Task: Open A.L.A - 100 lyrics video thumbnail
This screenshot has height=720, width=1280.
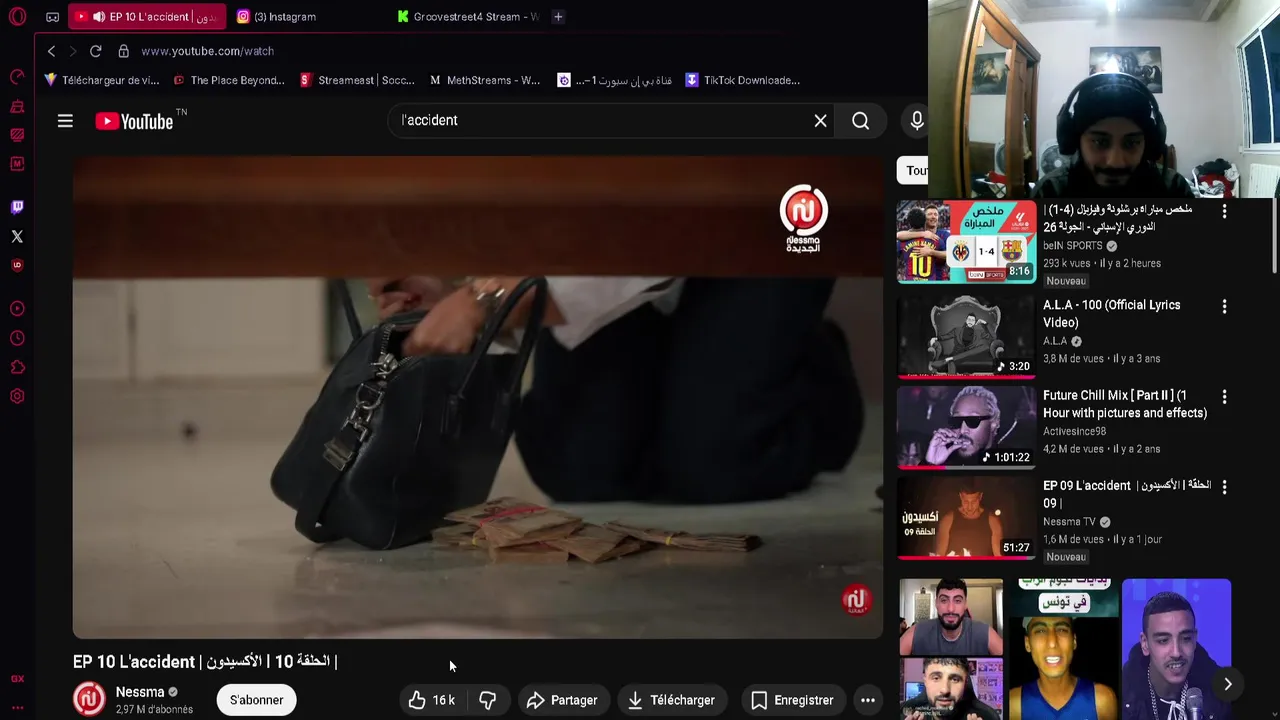Action: [966, 337]
